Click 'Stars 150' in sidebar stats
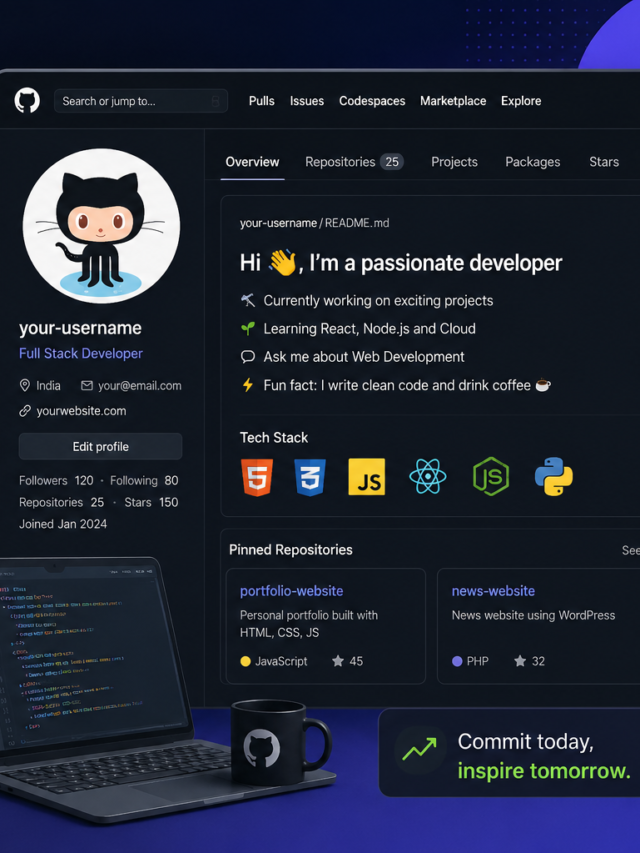The width and height of the screenshot is (640, 853). click(x=151, y=503)
